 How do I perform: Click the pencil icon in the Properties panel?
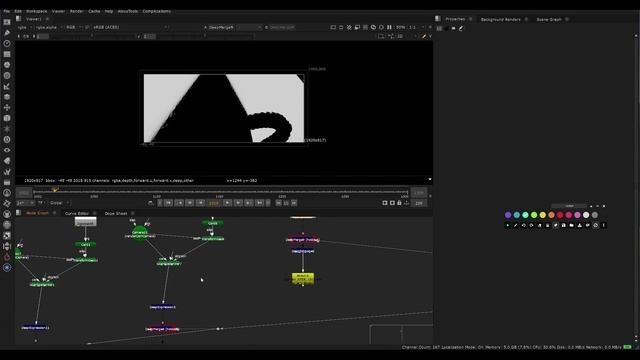click(461, 28)
